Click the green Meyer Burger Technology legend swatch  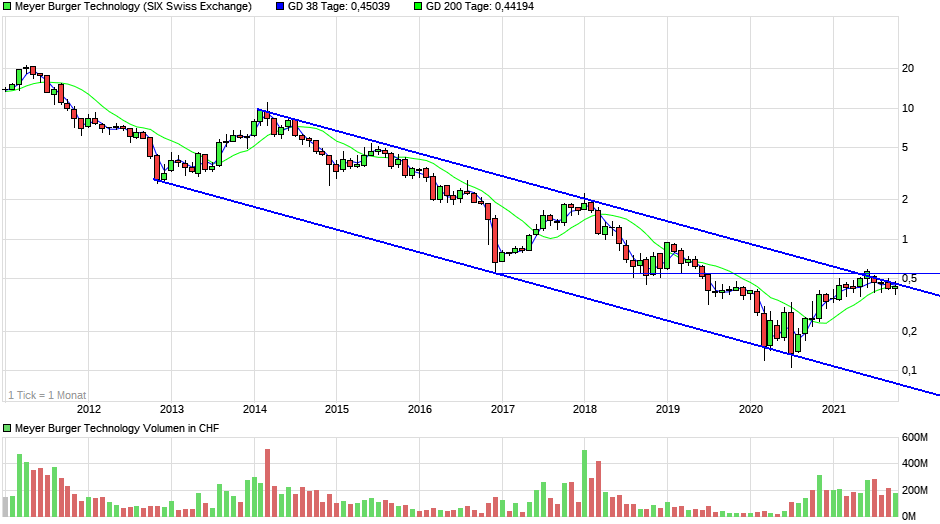point(7,7)
